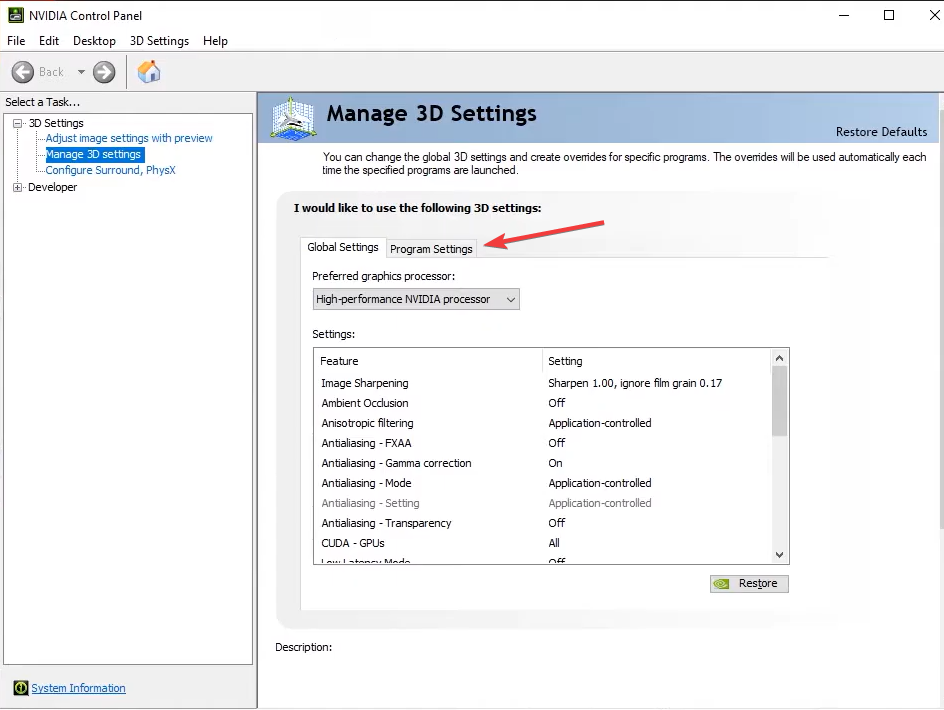Select Adjust image settings with preview
944x710 pixels.
129,138
